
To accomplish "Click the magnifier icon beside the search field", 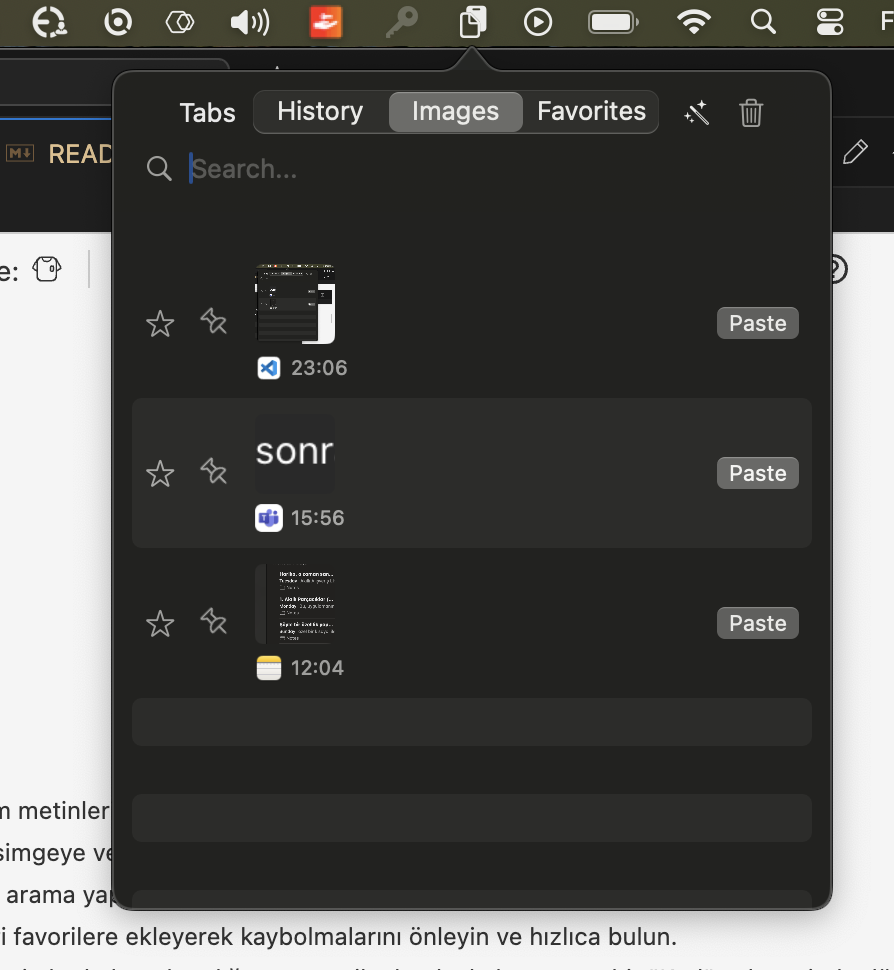I will click(x=159, y=168).
